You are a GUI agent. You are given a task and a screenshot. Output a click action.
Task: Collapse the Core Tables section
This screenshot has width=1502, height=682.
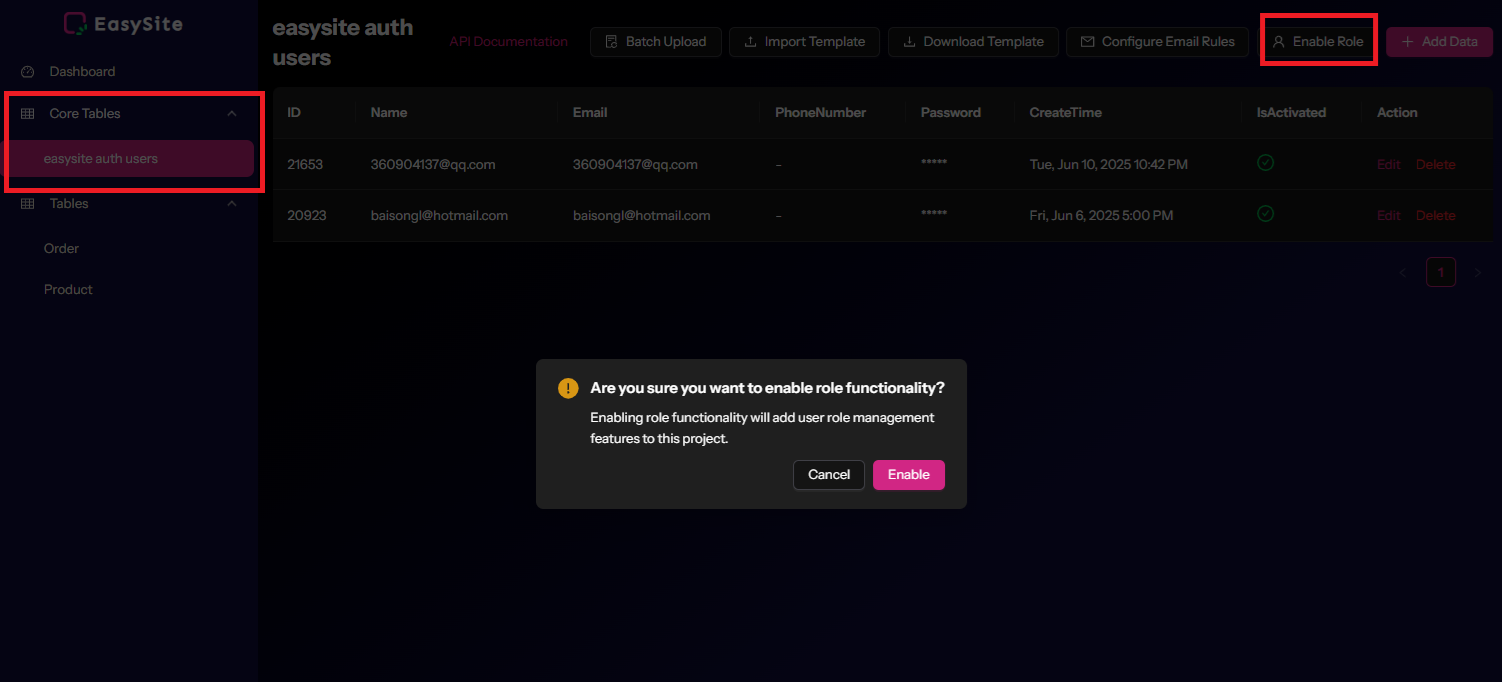tap(232, 114)
